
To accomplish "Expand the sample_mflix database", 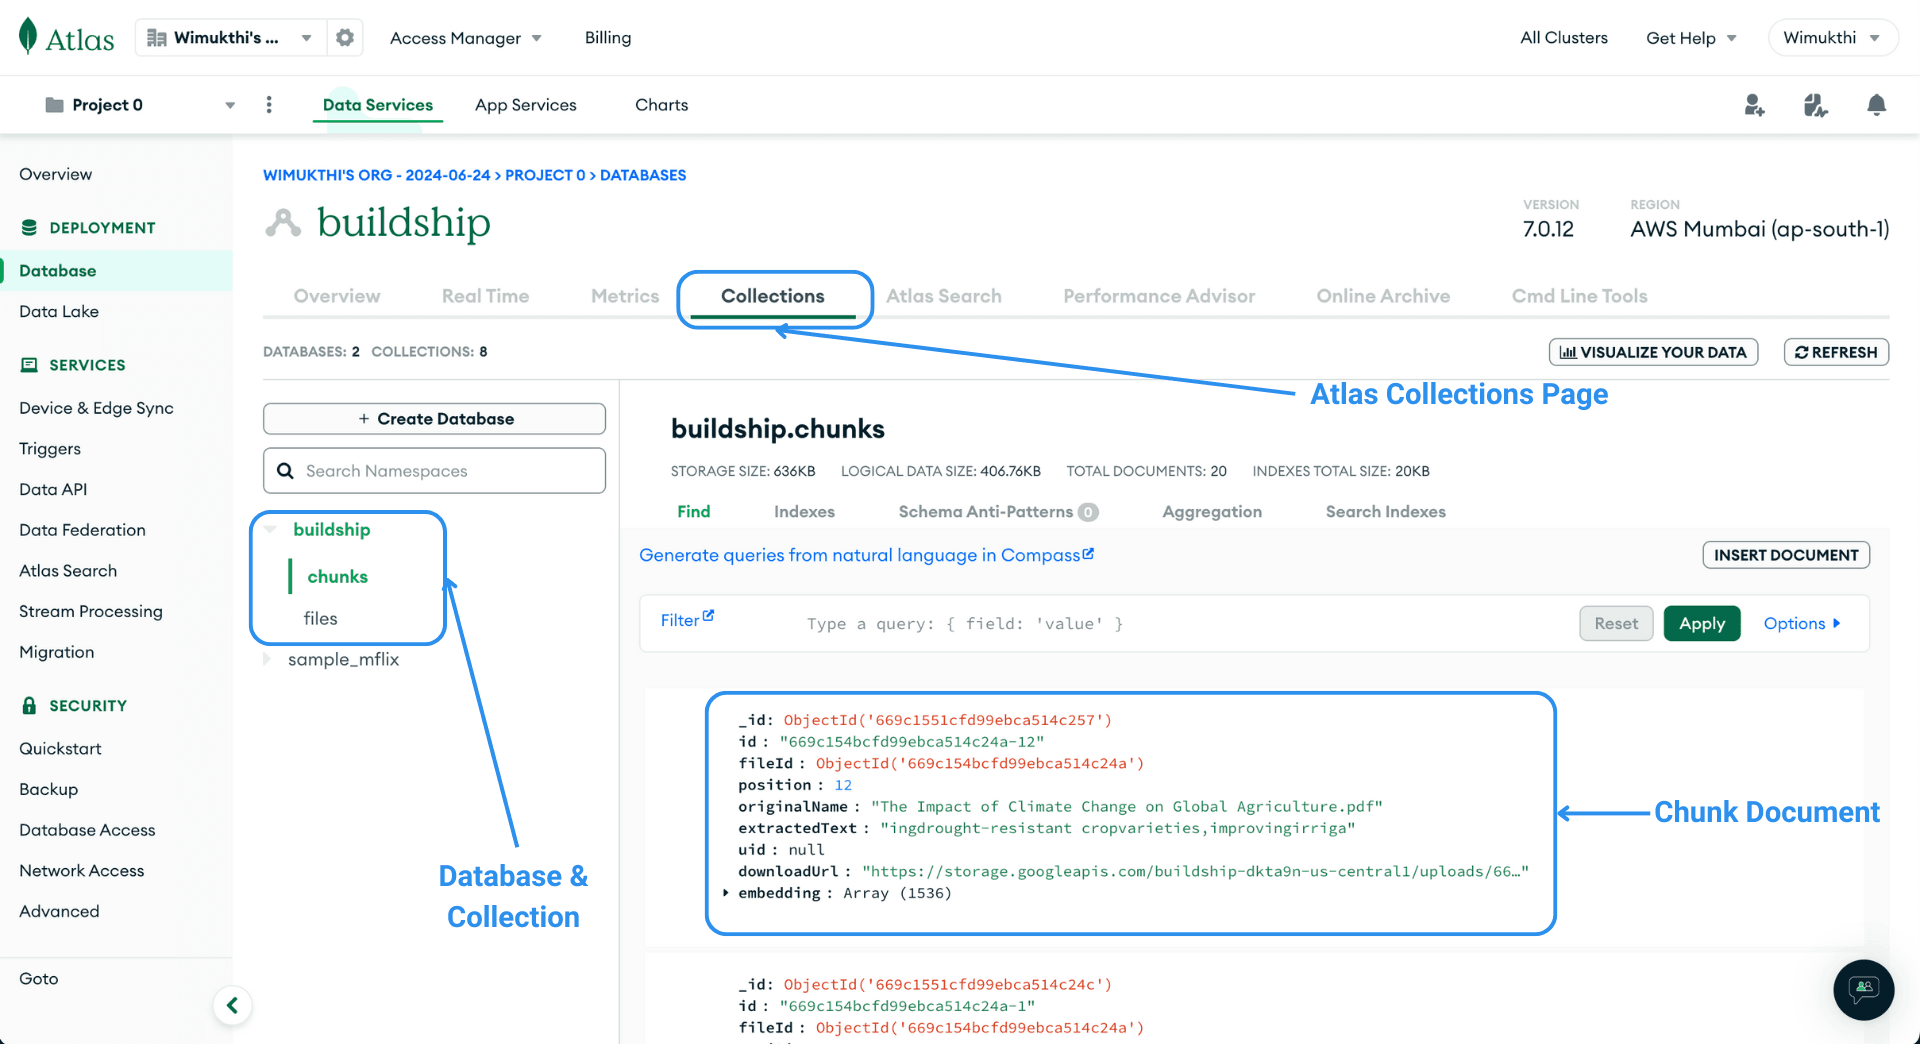I will pyautogui.click(x=267, y=660).
